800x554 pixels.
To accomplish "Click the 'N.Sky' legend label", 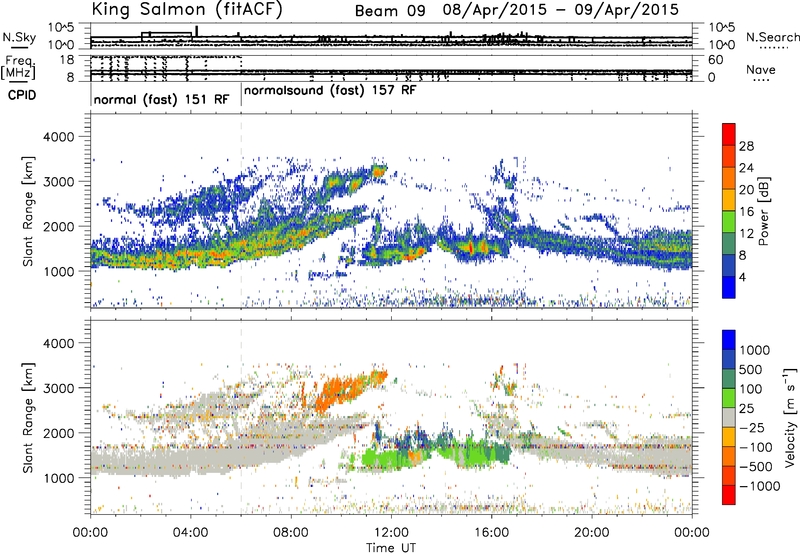I will click(x=19, y=37).
